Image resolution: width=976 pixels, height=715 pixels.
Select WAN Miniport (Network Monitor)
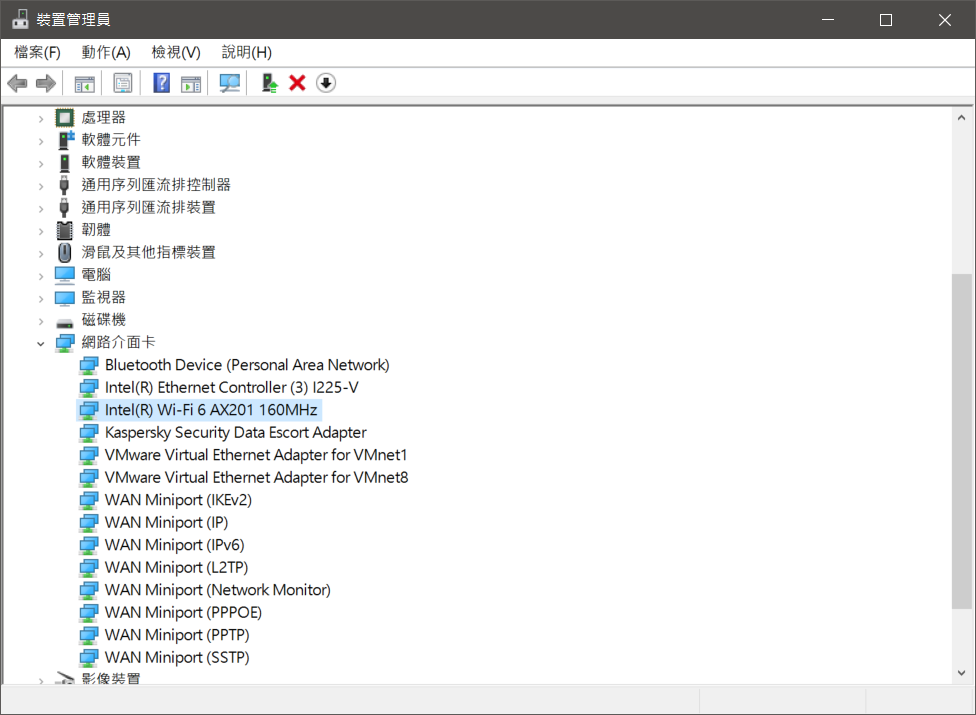218,590
